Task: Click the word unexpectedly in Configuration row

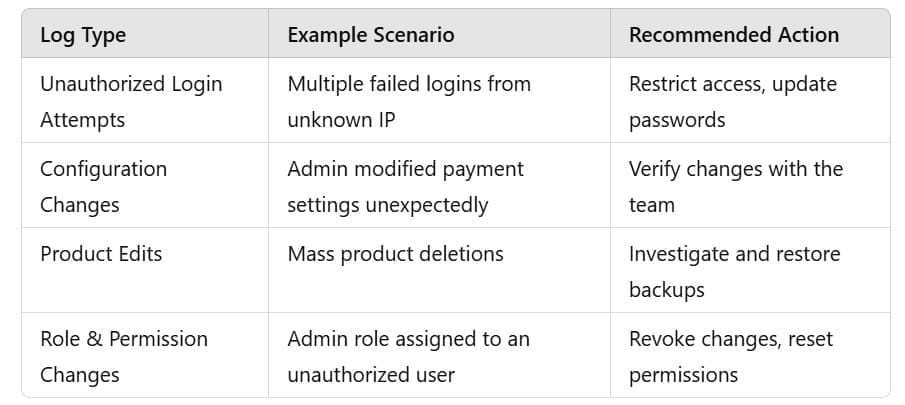Action: [427, 205]
